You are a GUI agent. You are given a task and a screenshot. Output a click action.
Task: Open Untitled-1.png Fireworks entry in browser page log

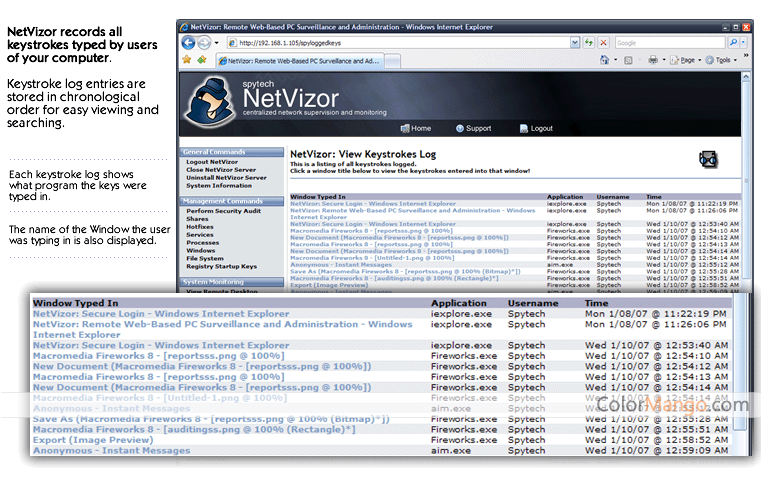click(372, 258)
